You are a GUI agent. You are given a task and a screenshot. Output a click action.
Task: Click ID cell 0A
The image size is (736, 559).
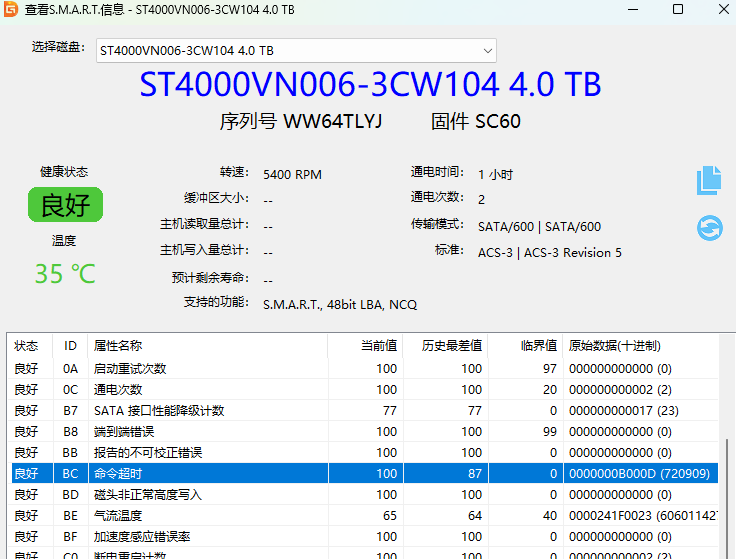pos(70,368)
